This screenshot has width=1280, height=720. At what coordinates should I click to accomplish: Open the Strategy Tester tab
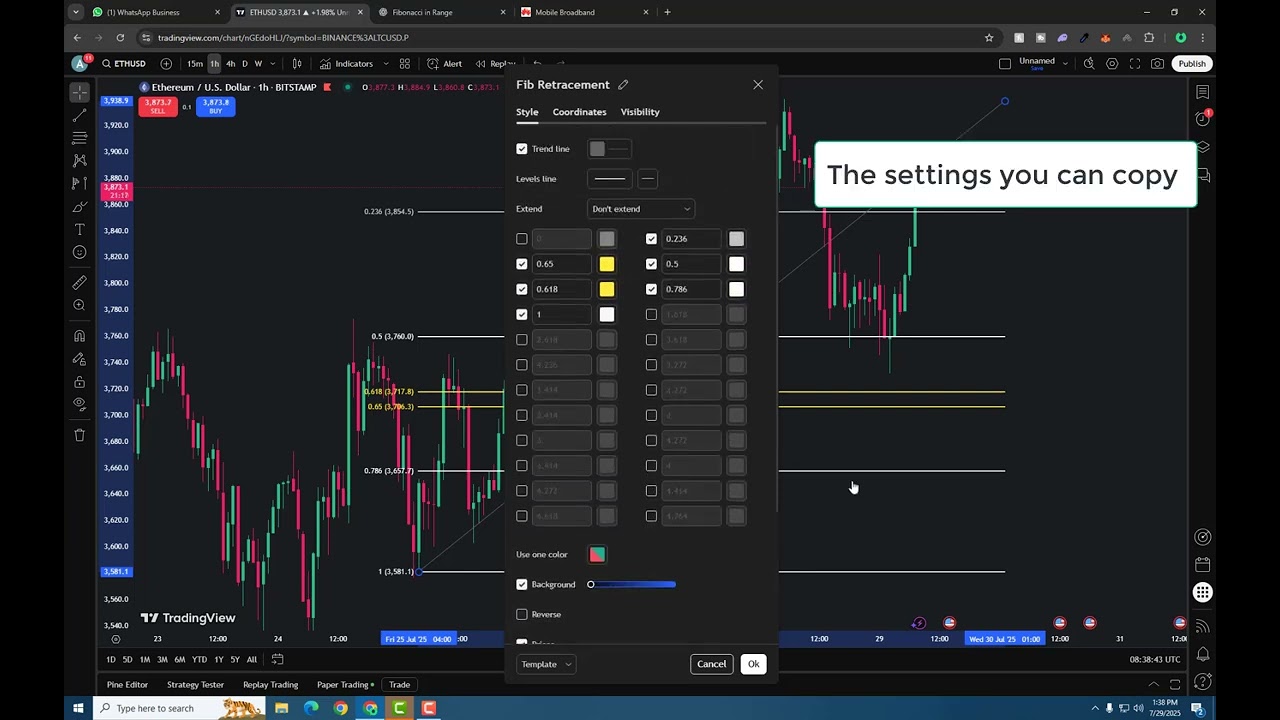click(195, 685)
